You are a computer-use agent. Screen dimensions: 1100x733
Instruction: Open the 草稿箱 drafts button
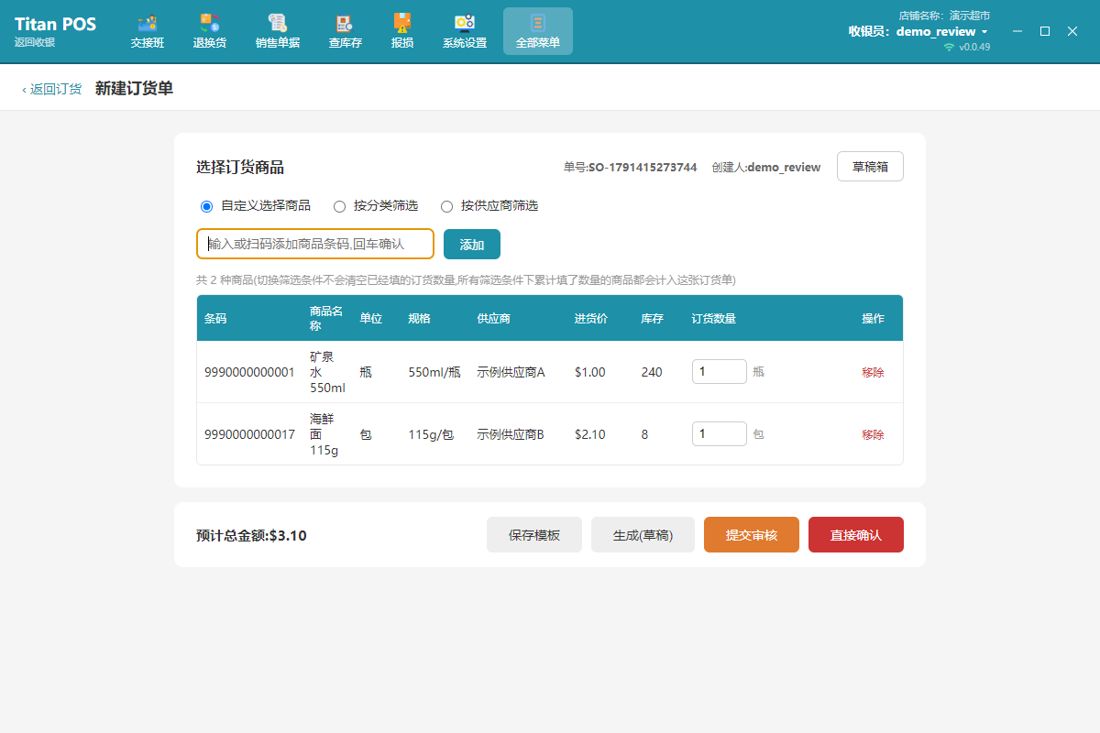[870, 167]
